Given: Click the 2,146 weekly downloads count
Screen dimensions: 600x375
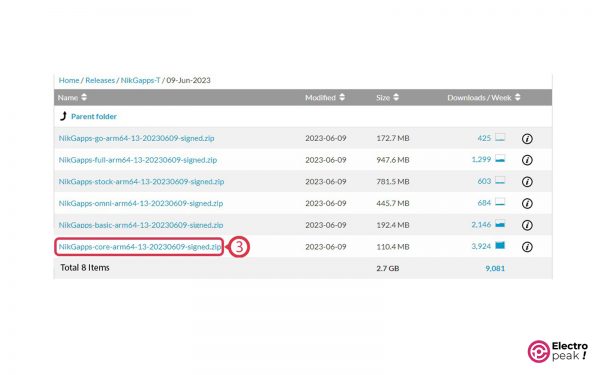Looking at the screenshot, I should [481, 225].
